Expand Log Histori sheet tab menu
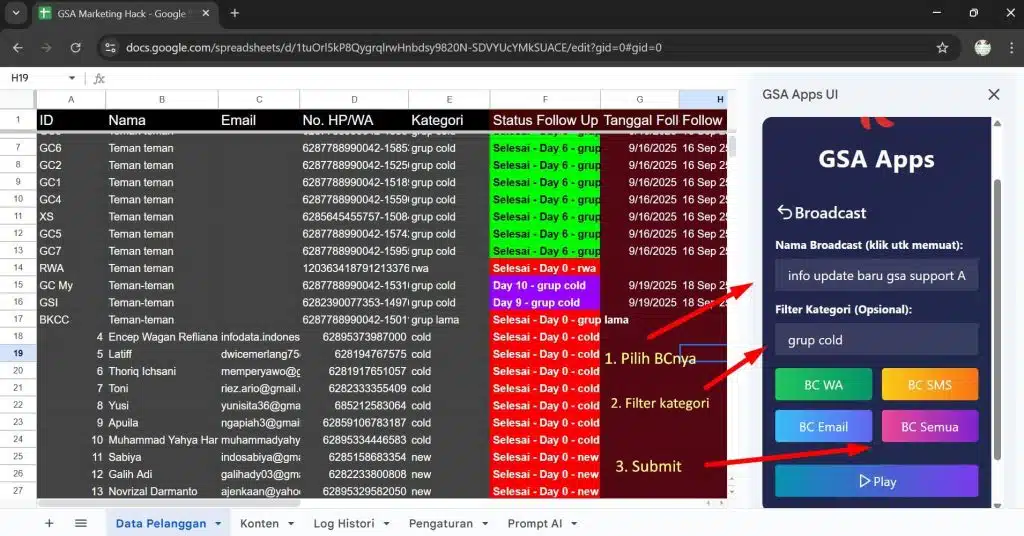The width and height of the screenshot is (1024, 536). pyautogui.click(x=387, y=524)
